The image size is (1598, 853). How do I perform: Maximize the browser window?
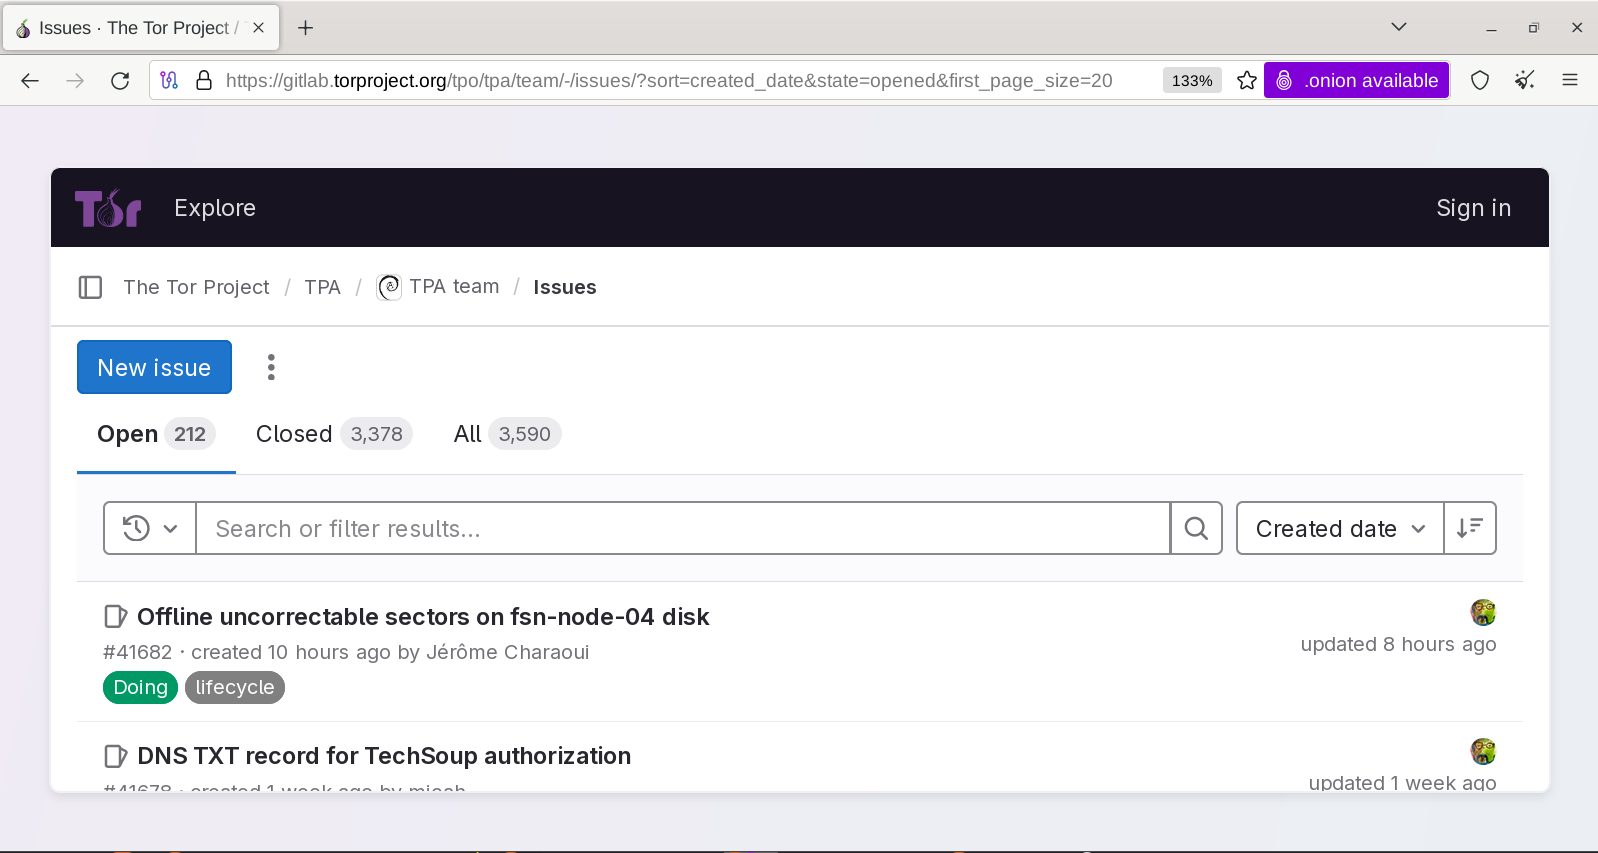pos(1534,28)
